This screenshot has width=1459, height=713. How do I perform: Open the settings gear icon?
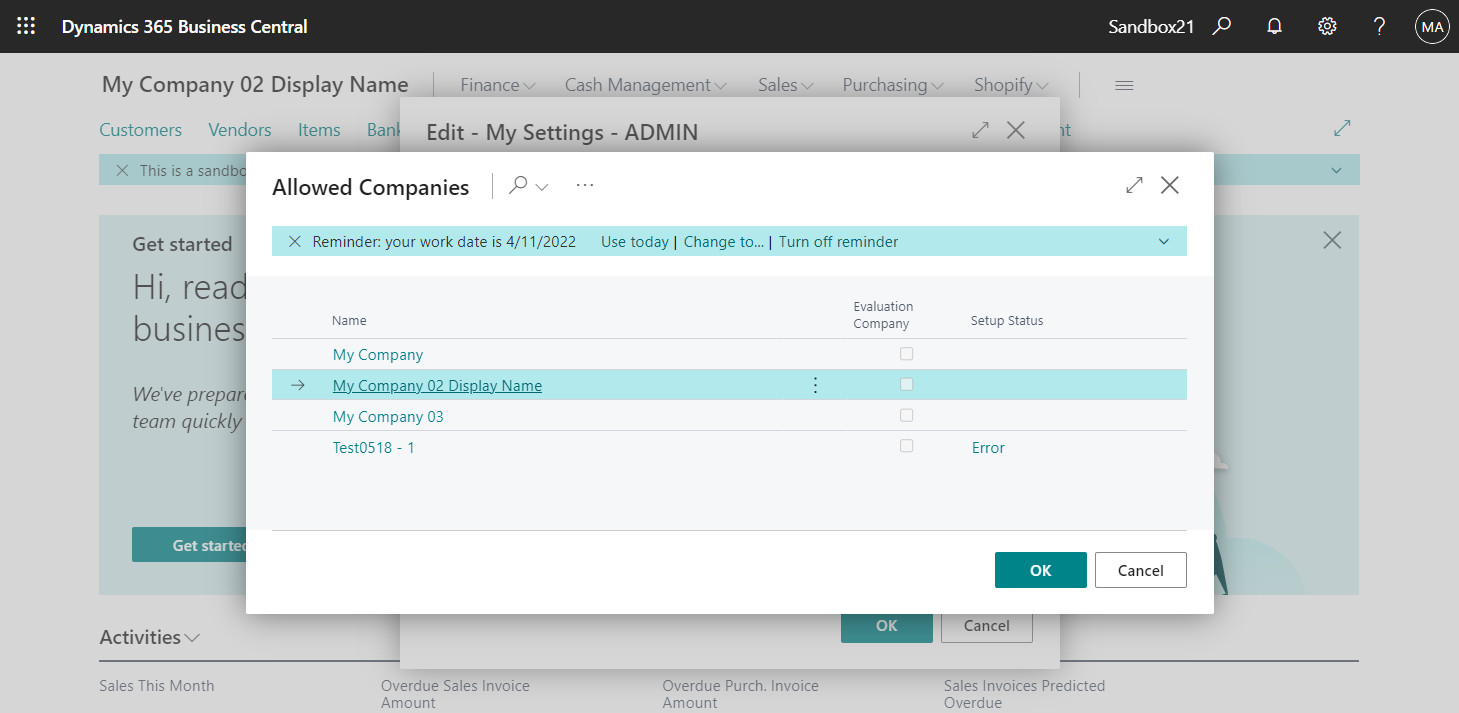click(1327, 27)
